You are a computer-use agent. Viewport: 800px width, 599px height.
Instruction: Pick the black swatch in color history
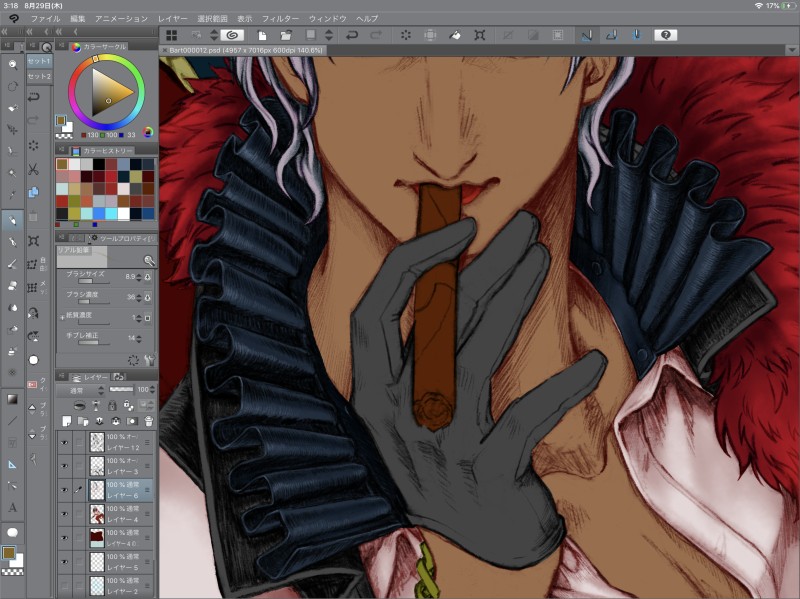click(99, 164)
